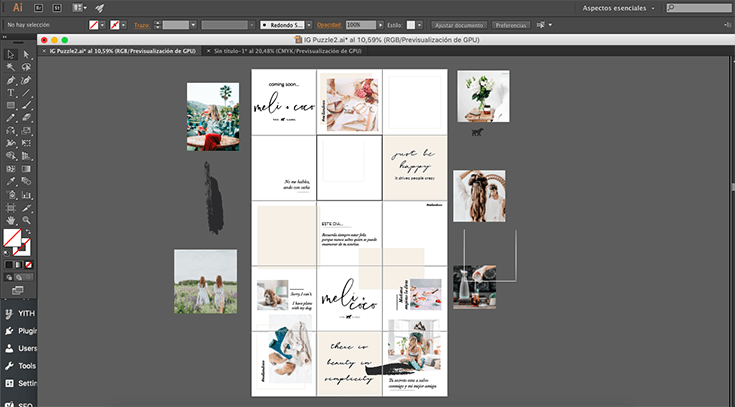The width and height of the screenshot is (735, 407).
Task: Switch to IG Puzzle2.ai document tab
Action: point(122,51)
